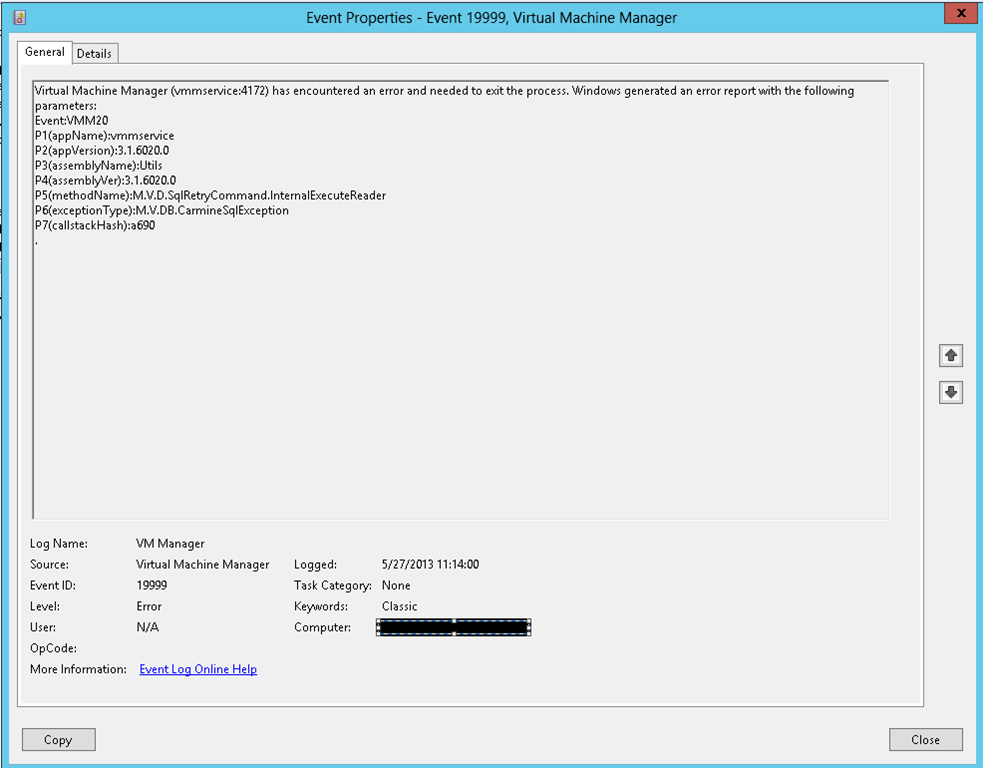Click the Close button at bottom right
The image size is (983, 768).
pyautogui.click(x=925, y=740)
